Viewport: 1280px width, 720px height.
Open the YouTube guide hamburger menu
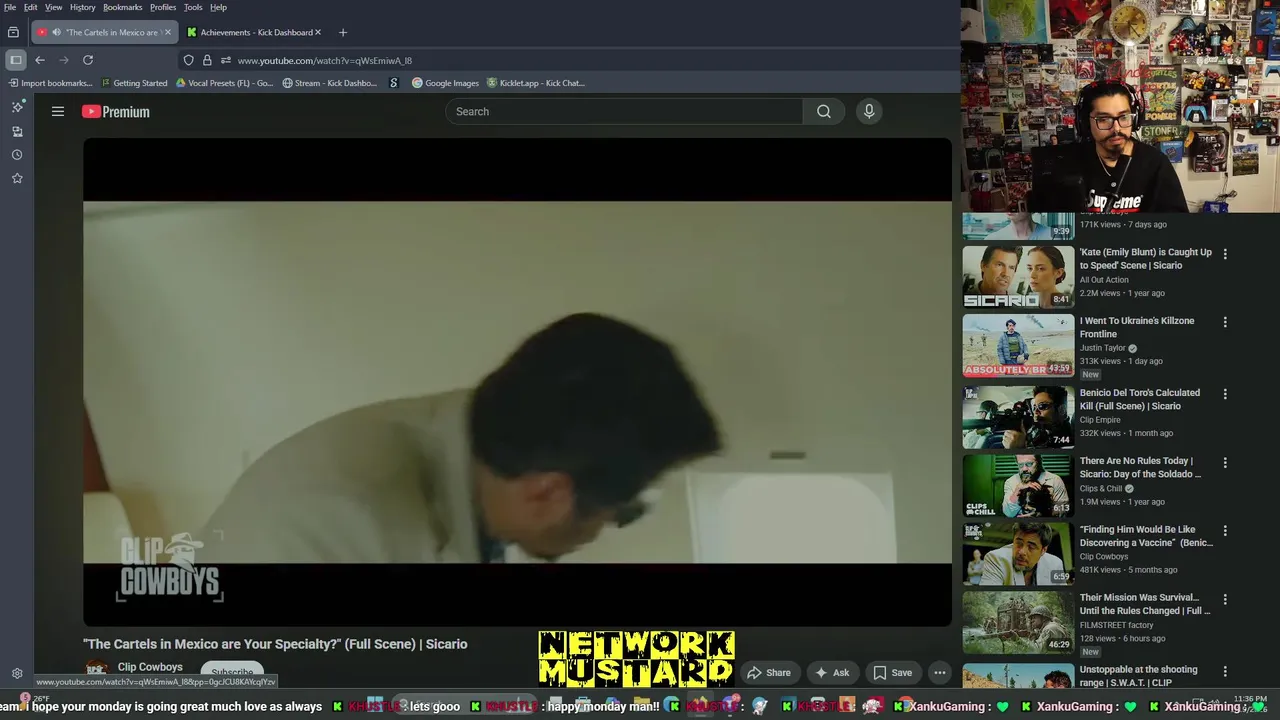(x=58, y=112)
